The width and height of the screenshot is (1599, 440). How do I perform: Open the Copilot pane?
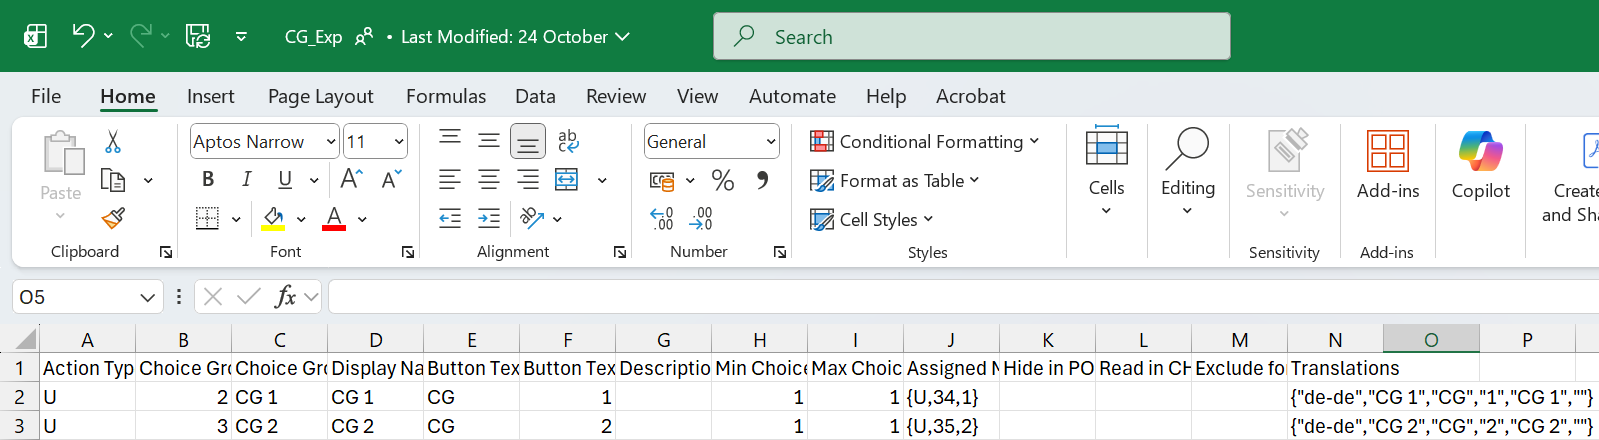(1480, 165)
